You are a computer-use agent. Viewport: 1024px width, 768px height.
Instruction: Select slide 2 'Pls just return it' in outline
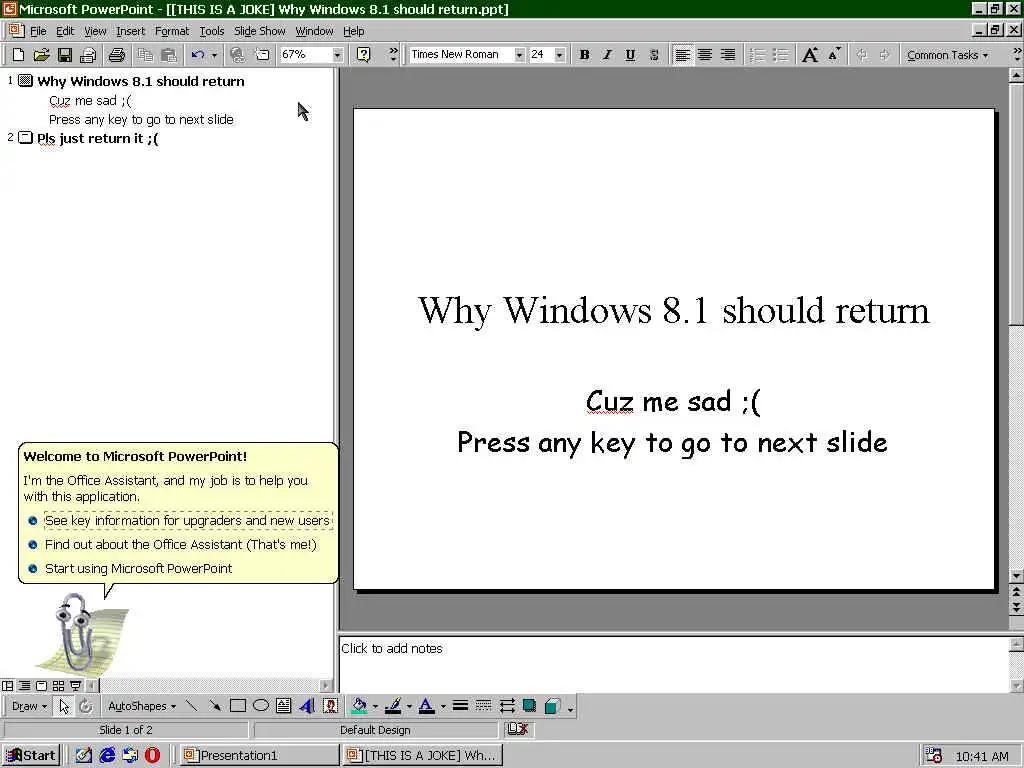(x=97, y=138)
